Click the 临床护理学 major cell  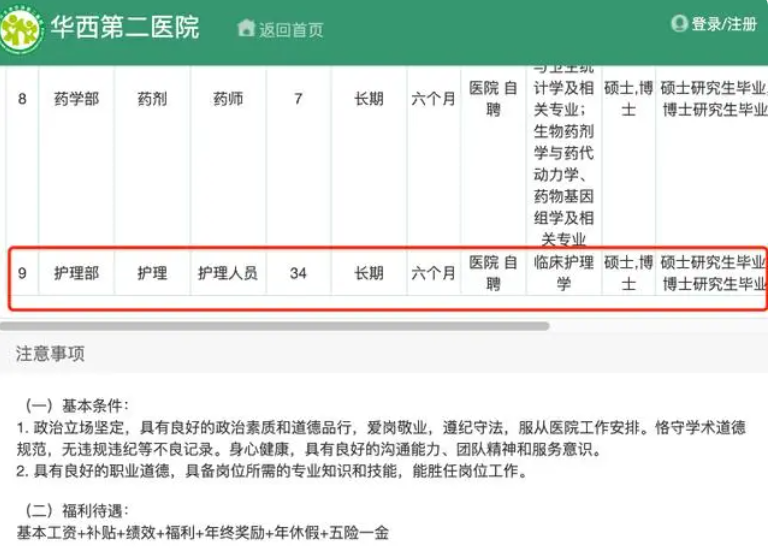564,273
